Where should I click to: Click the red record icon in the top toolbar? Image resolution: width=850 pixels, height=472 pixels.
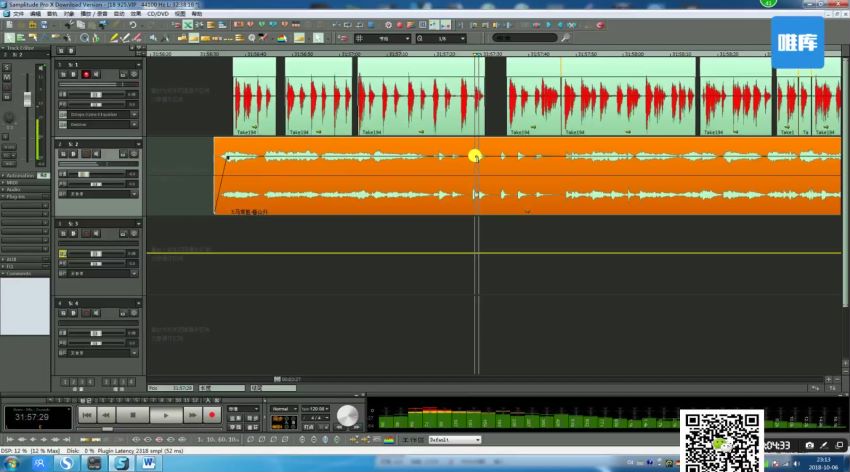400,25
